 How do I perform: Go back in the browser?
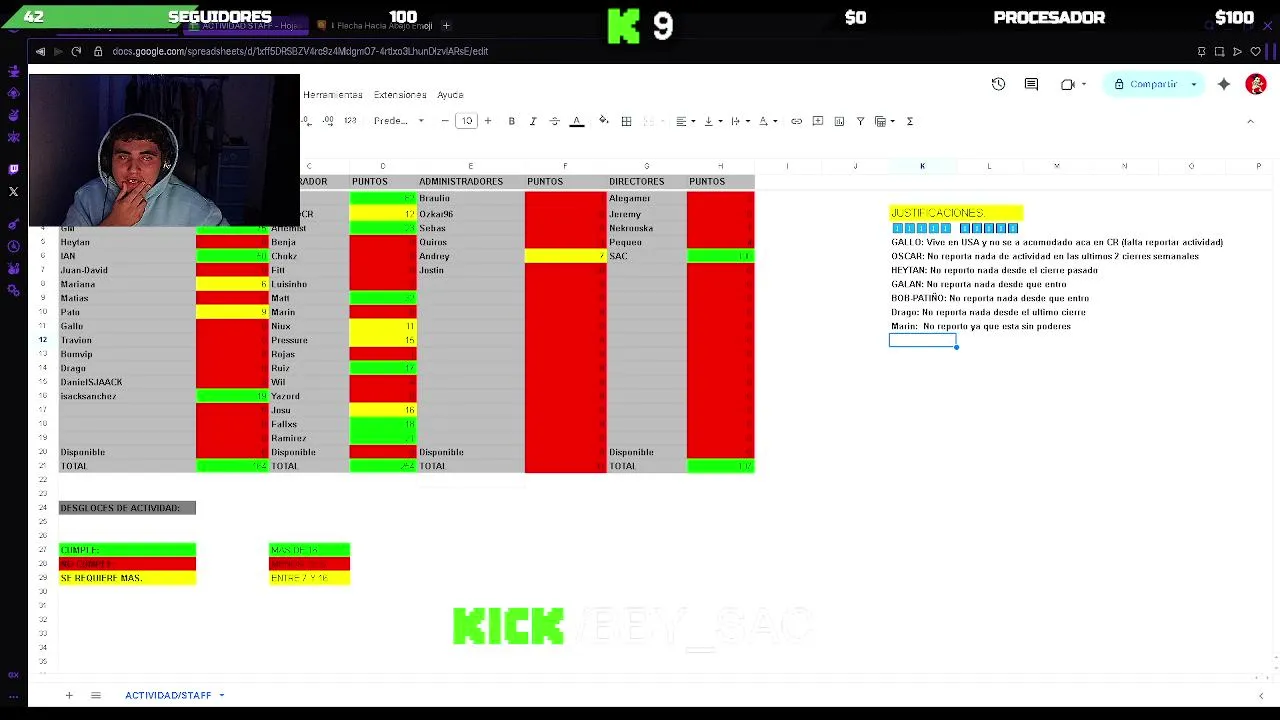(x=40, y=51)
